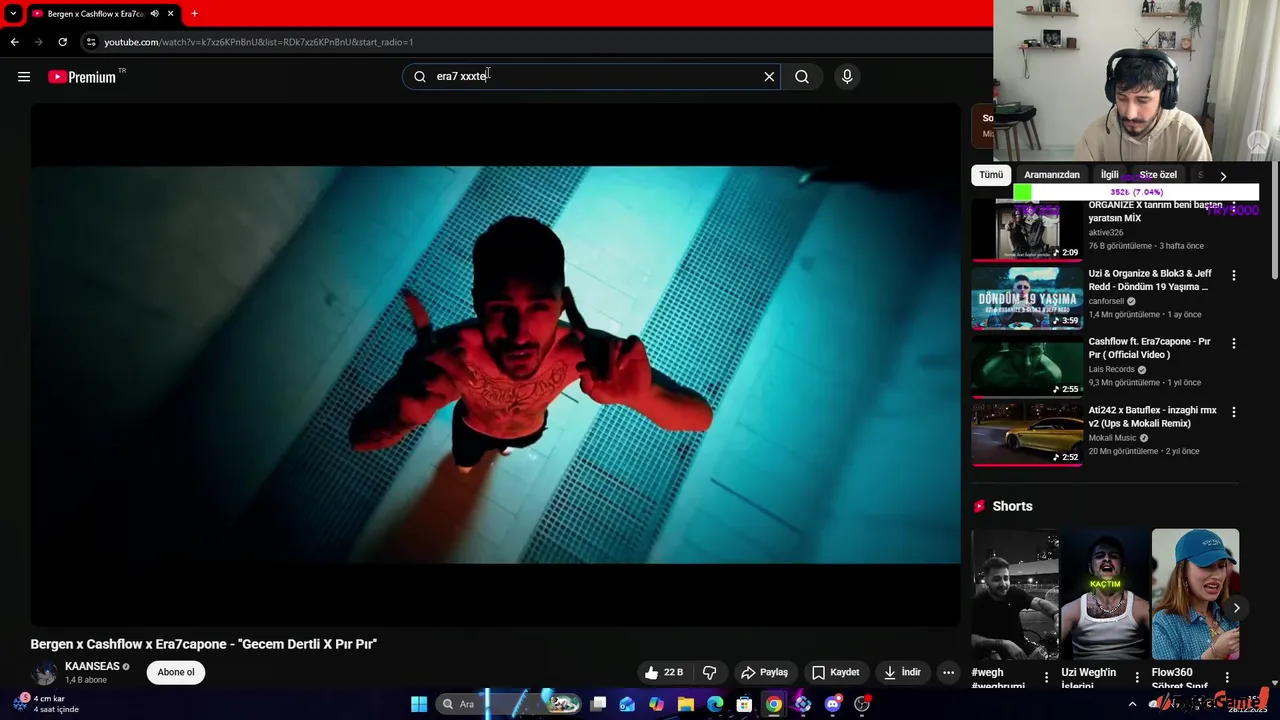Open Uzi & Organize & Blok3 video title

pos(1150,280)
